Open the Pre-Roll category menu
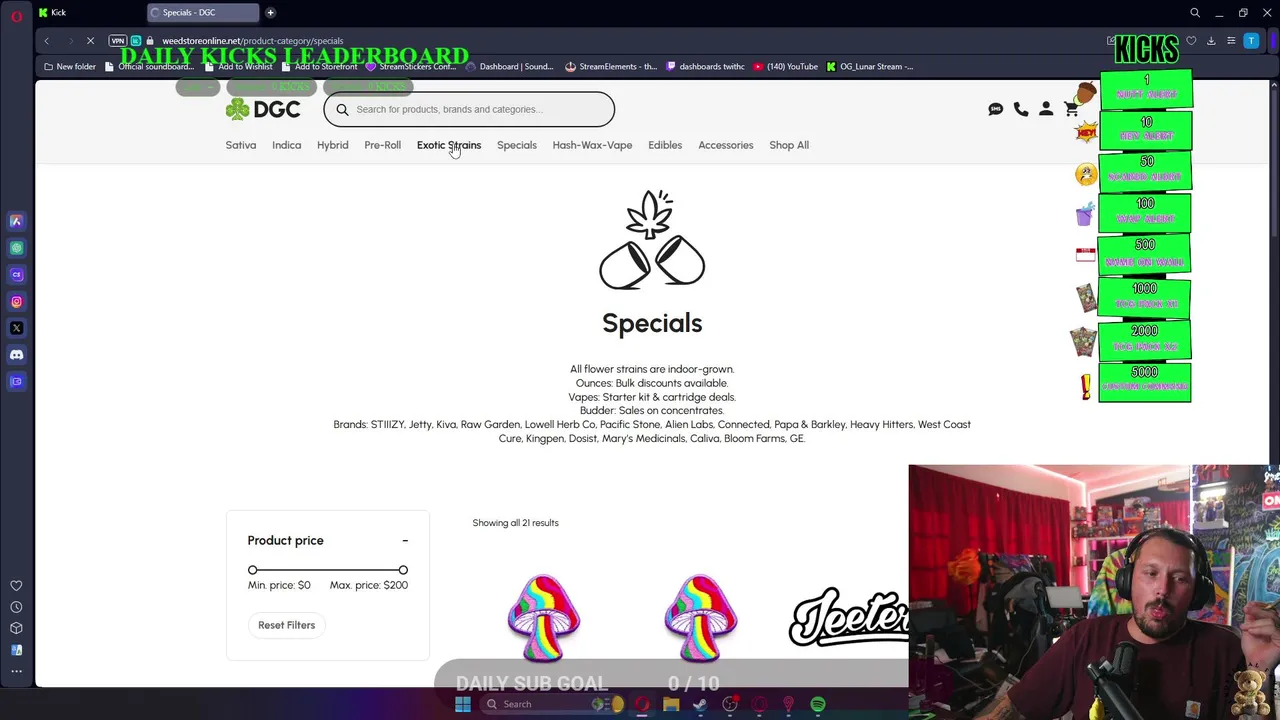The image size is (1280, 720). 382,145
